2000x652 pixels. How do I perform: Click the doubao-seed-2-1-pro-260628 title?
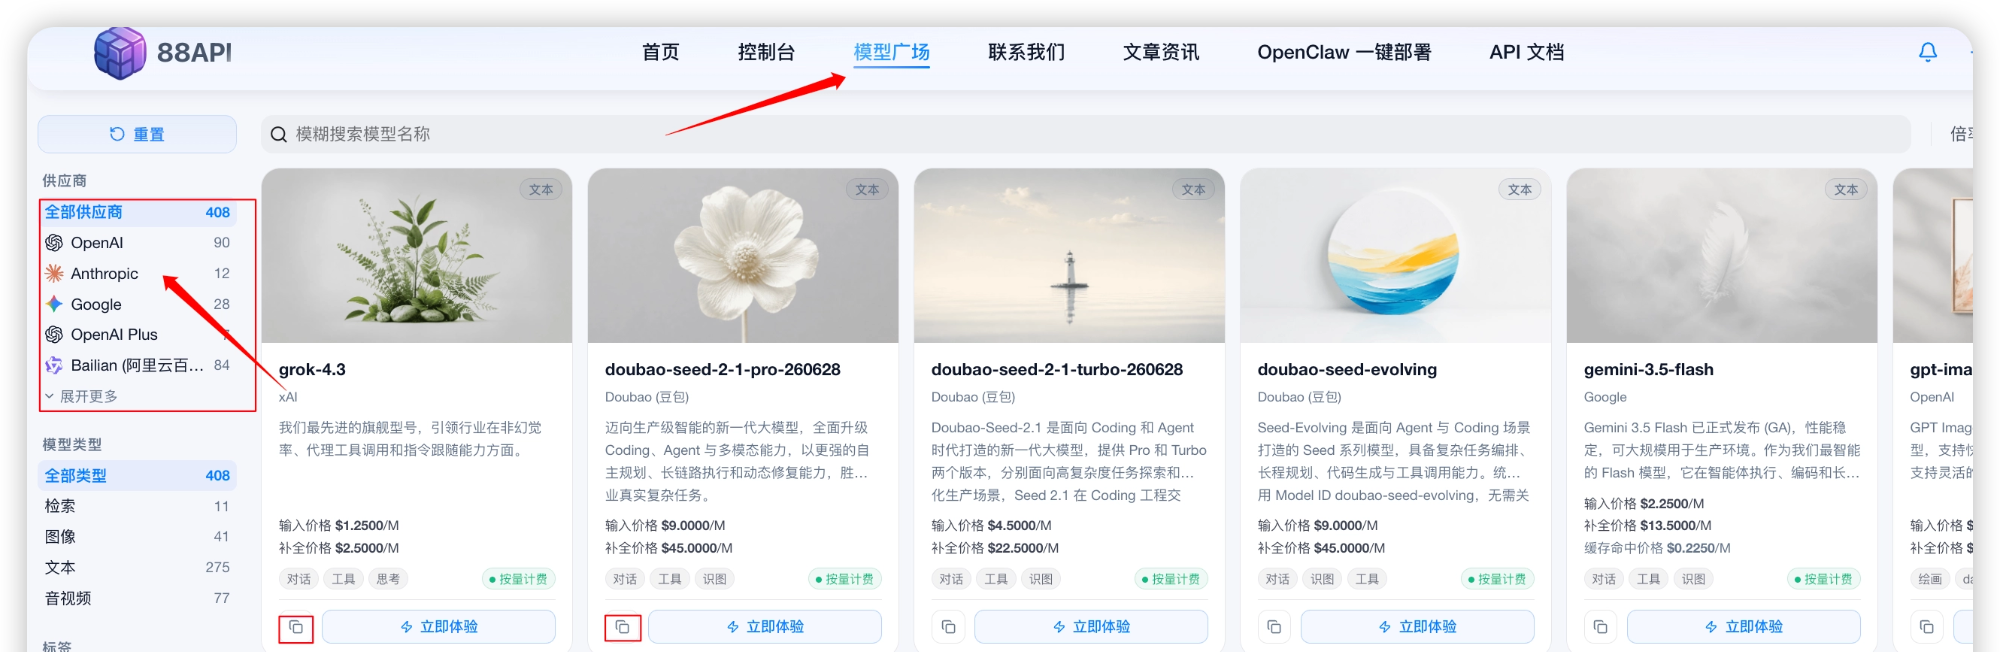click(723, 370)
